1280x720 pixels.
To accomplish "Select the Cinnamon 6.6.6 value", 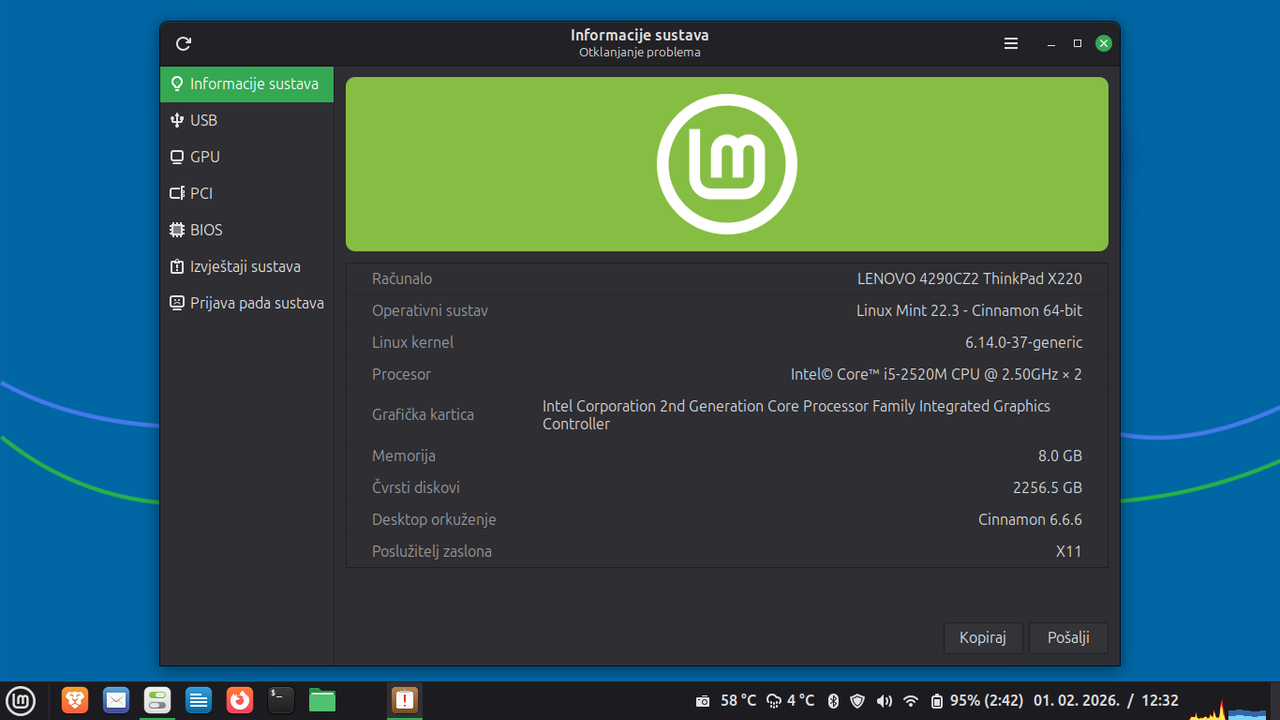I will pos(1030,520).
